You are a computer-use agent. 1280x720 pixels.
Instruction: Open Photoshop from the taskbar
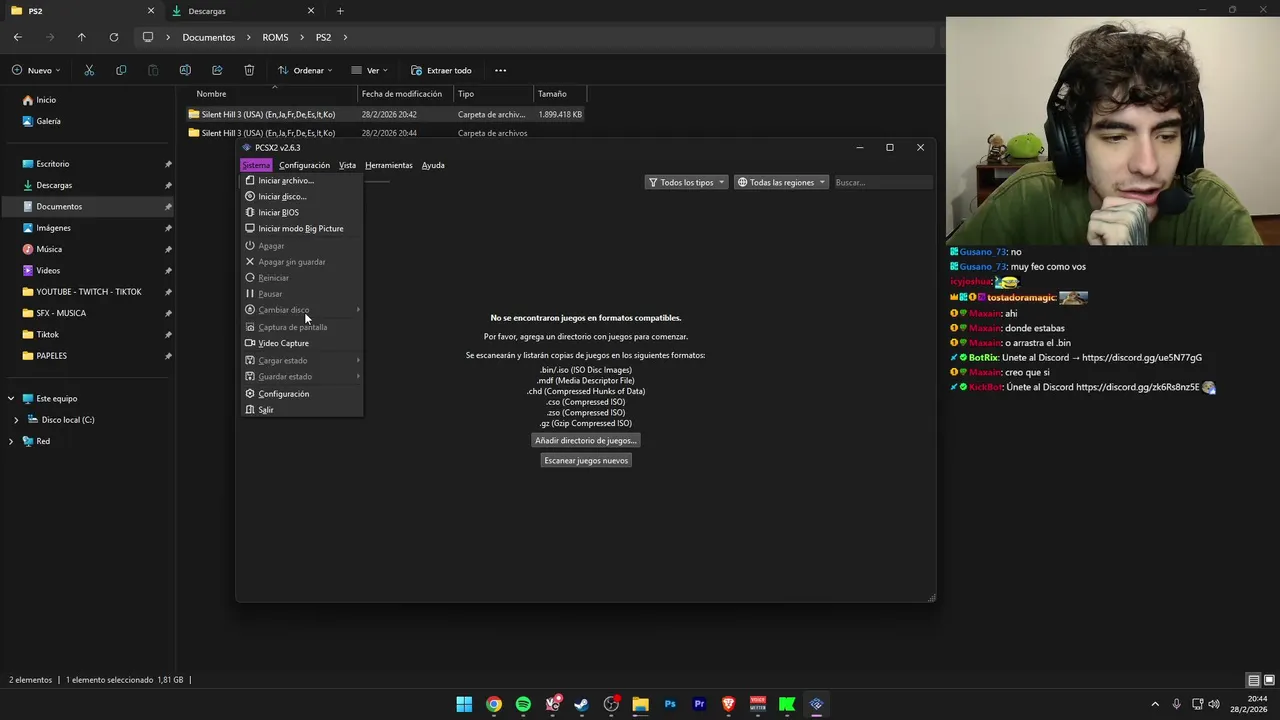tap(670, 704)
